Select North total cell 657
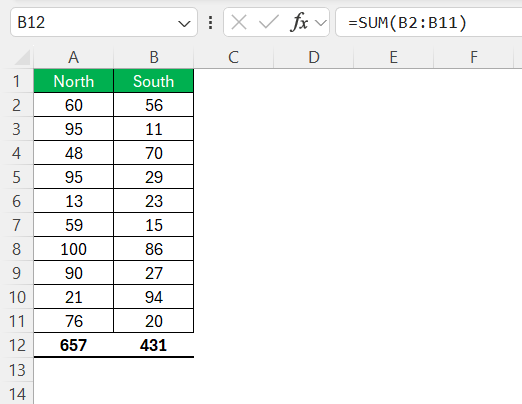 (74, 345)
